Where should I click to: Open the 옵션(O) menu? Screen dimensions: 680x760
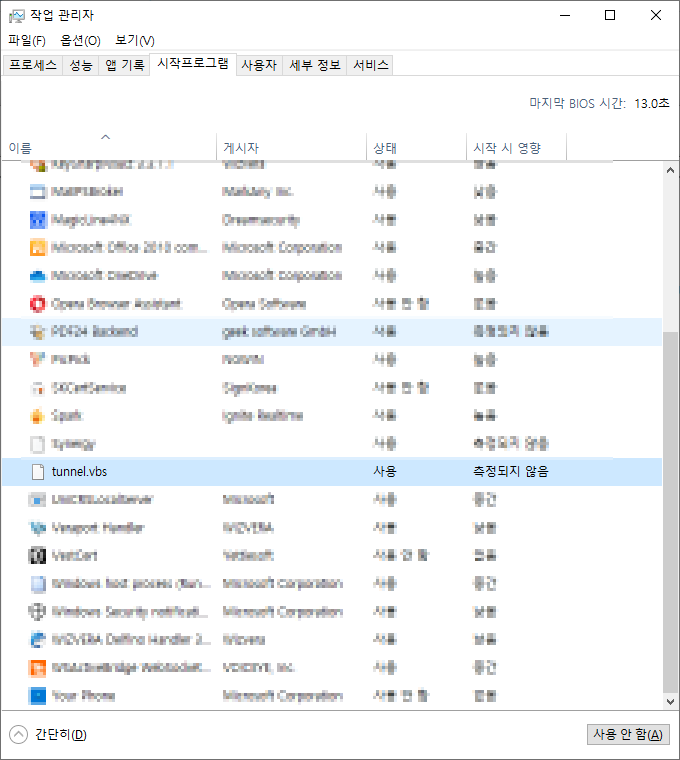pos(80,40)
